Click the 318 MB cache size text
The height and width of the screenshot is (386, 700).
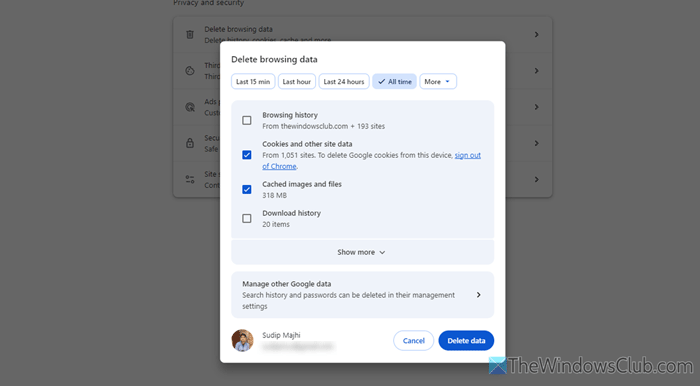tap(275, 195)
